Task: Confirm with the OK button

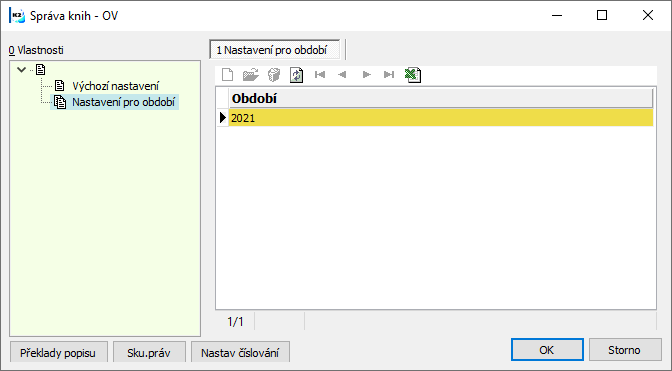Action: 547,350
